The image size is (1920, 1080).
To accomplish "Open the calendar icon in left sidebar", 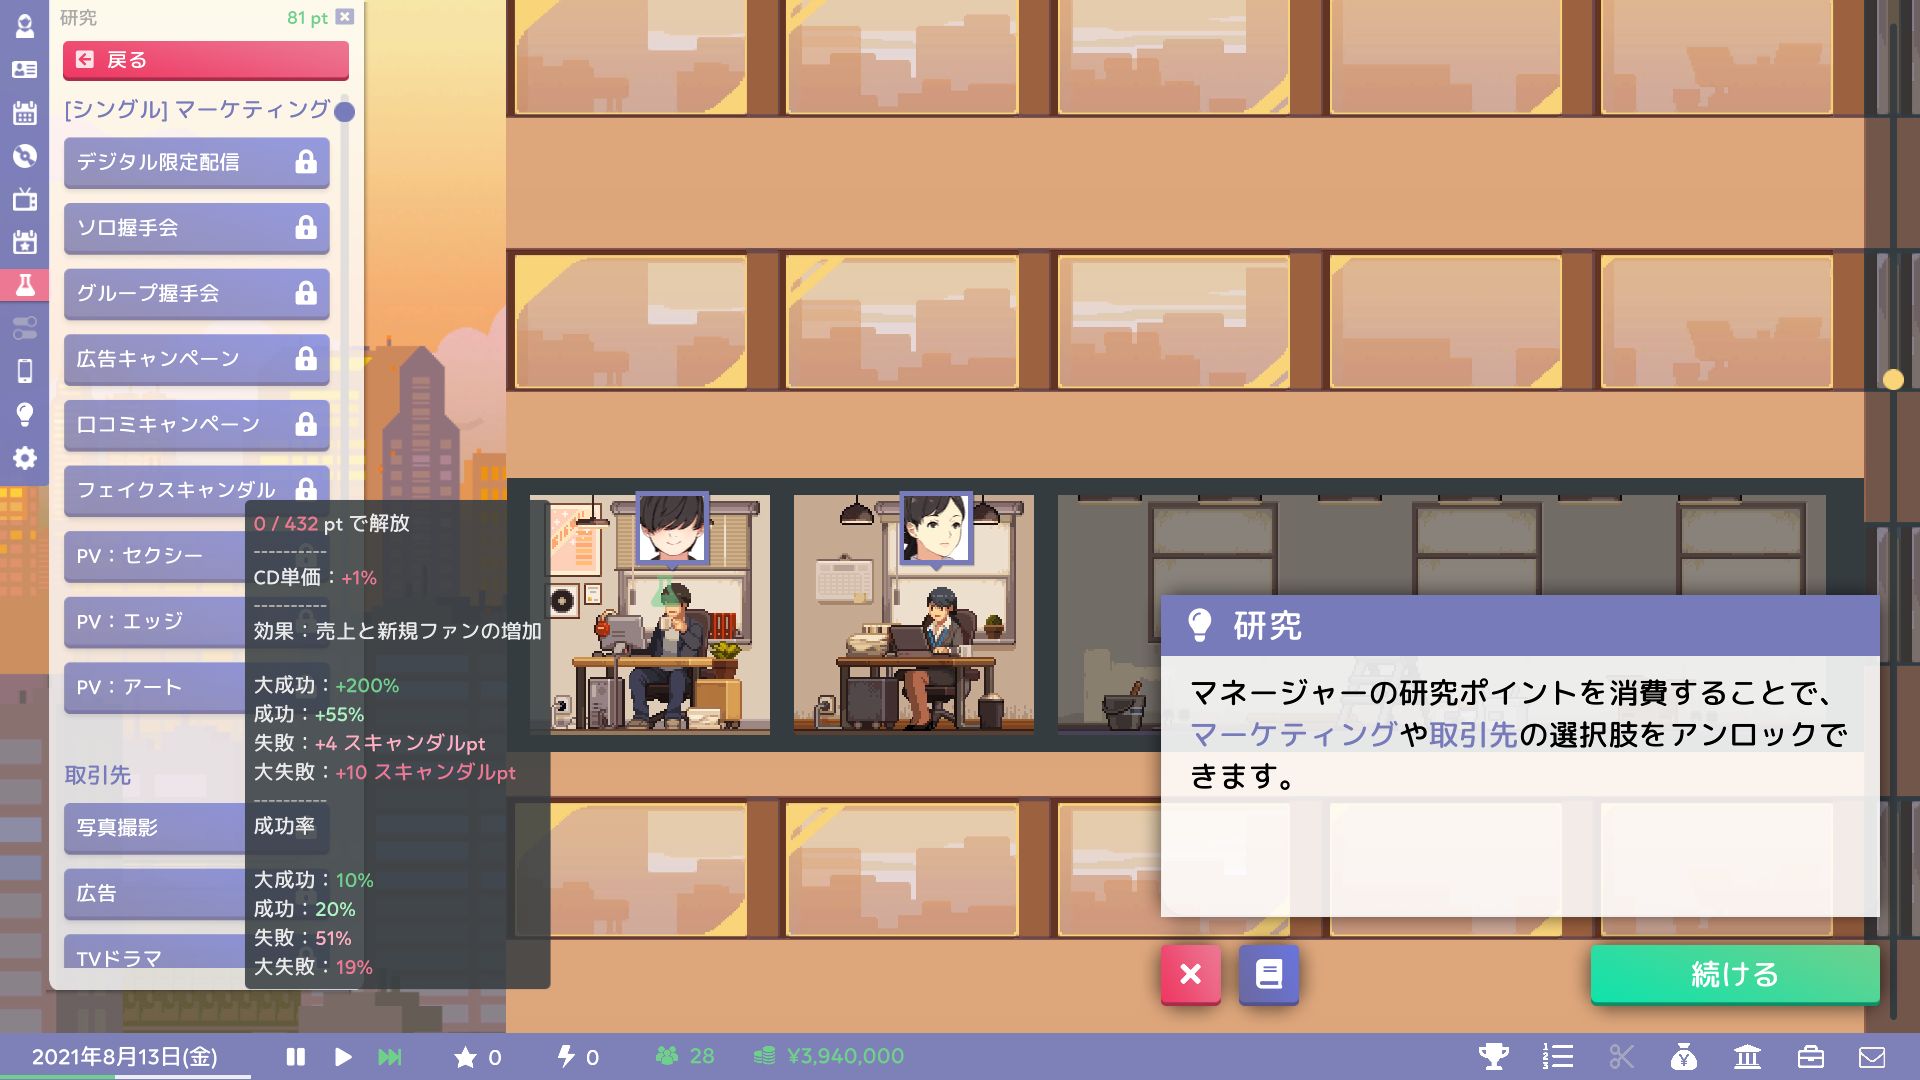I will coord(25,112).
